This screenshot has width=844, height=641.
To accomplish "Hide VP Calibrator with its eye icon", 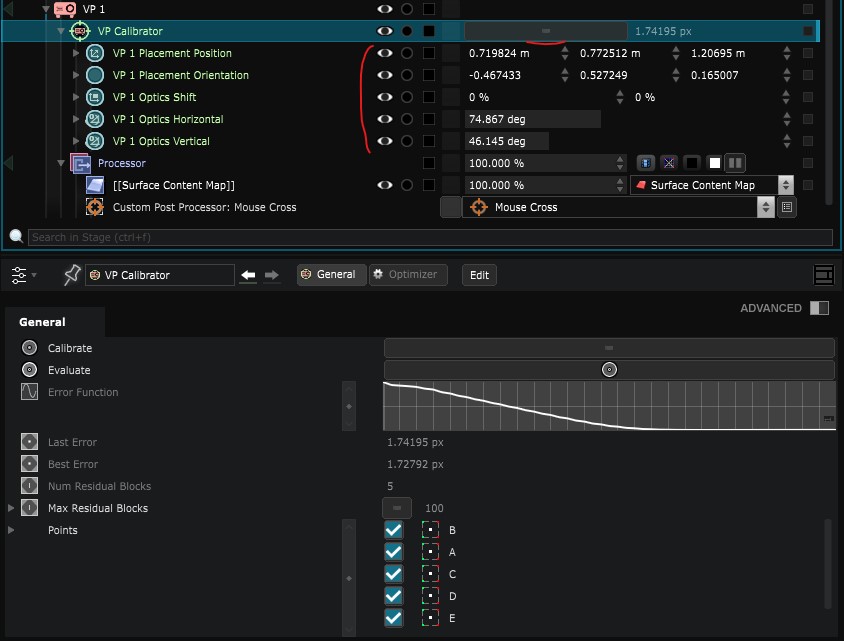I will (384, 31).
